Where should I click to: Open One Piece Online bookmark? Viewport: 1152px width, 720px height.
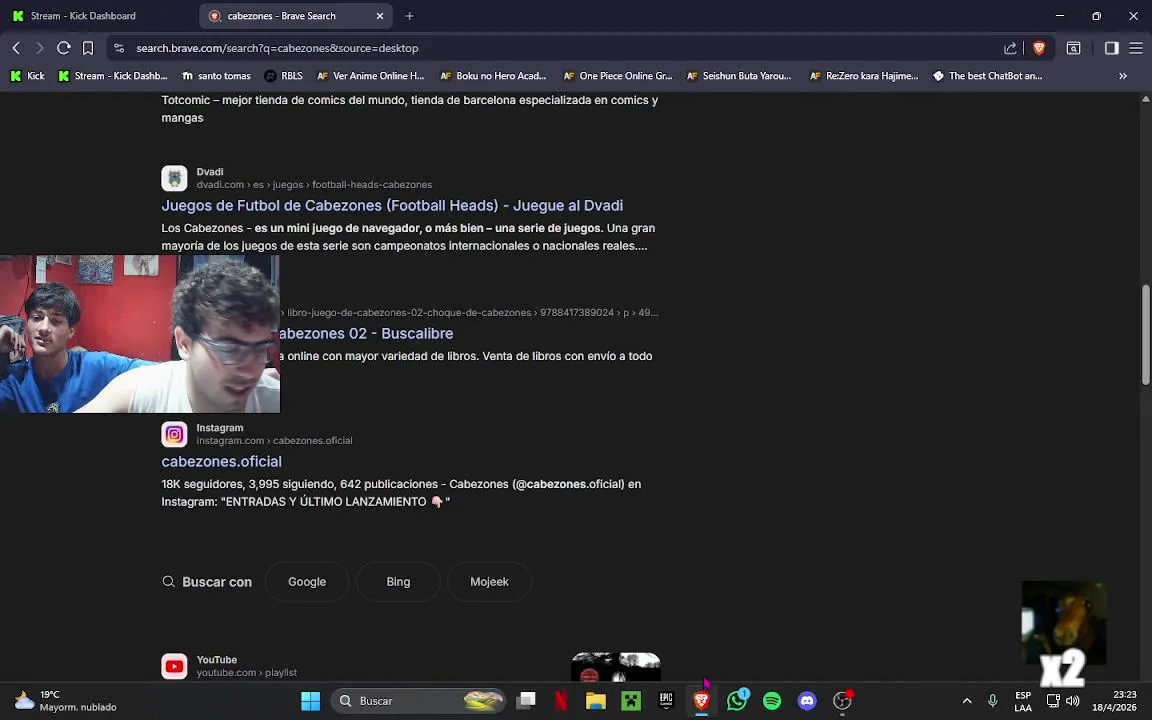click(x=617, y=76)
